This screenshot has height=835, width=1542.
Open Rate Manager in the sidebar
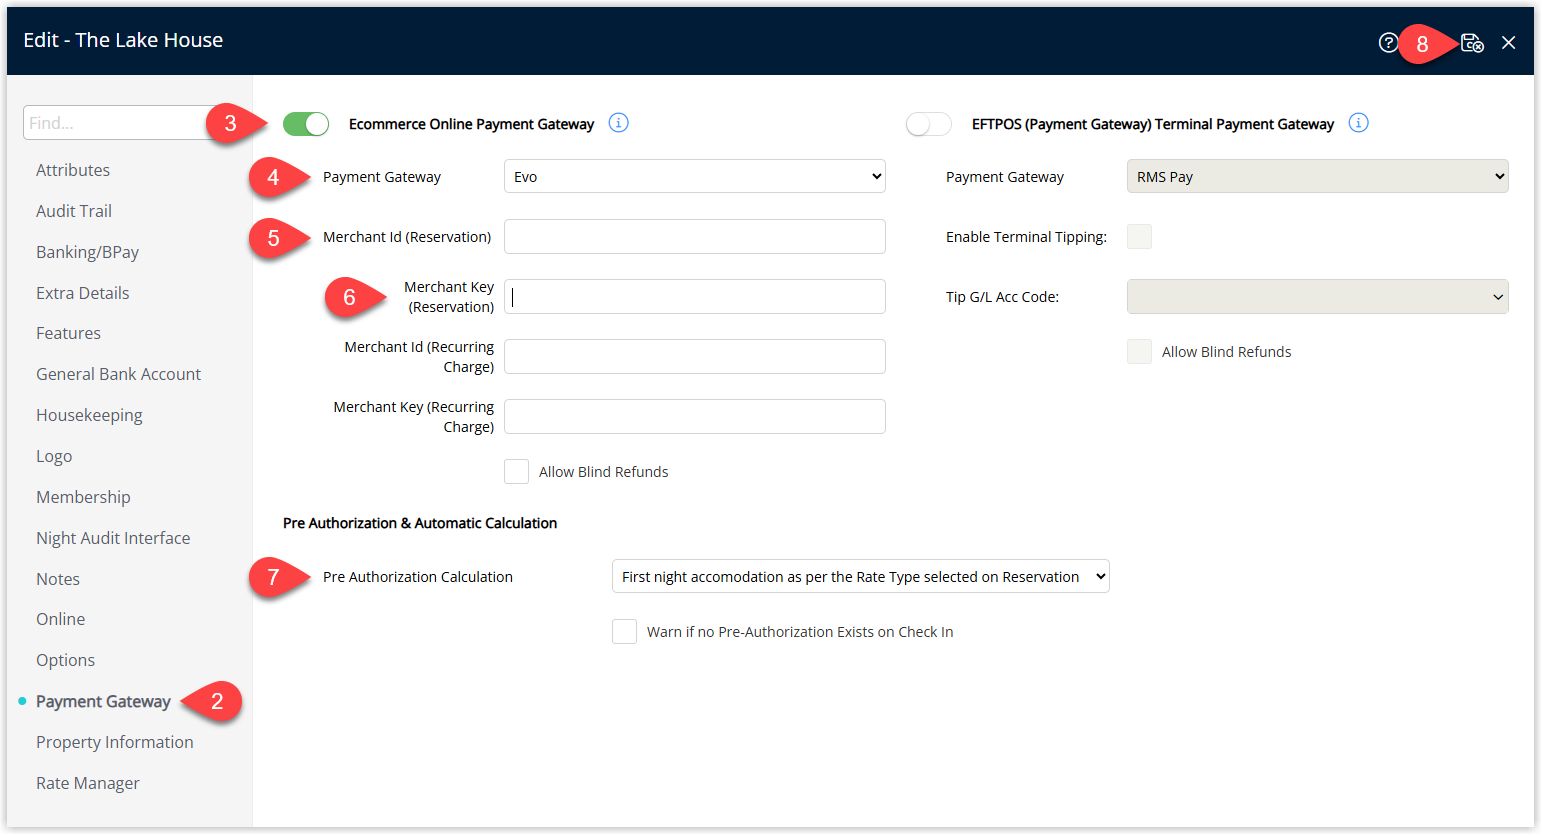88,783
